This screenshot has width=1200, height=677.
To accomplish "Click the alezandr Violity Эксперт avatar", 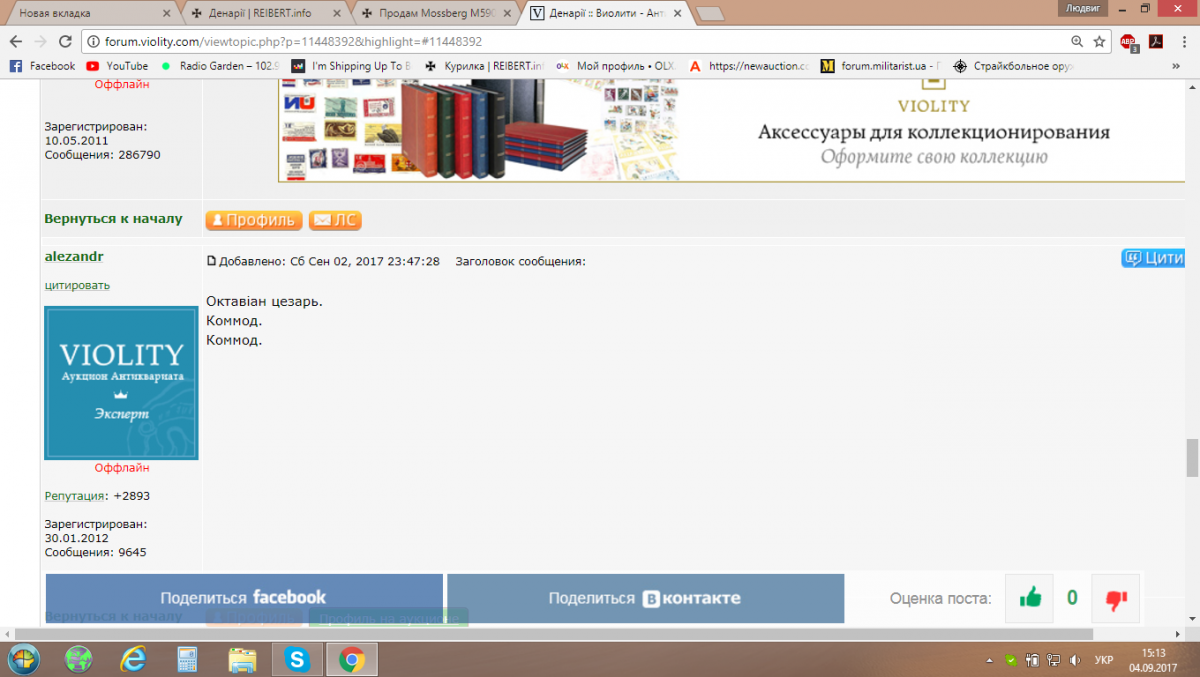I will point(121,383).
